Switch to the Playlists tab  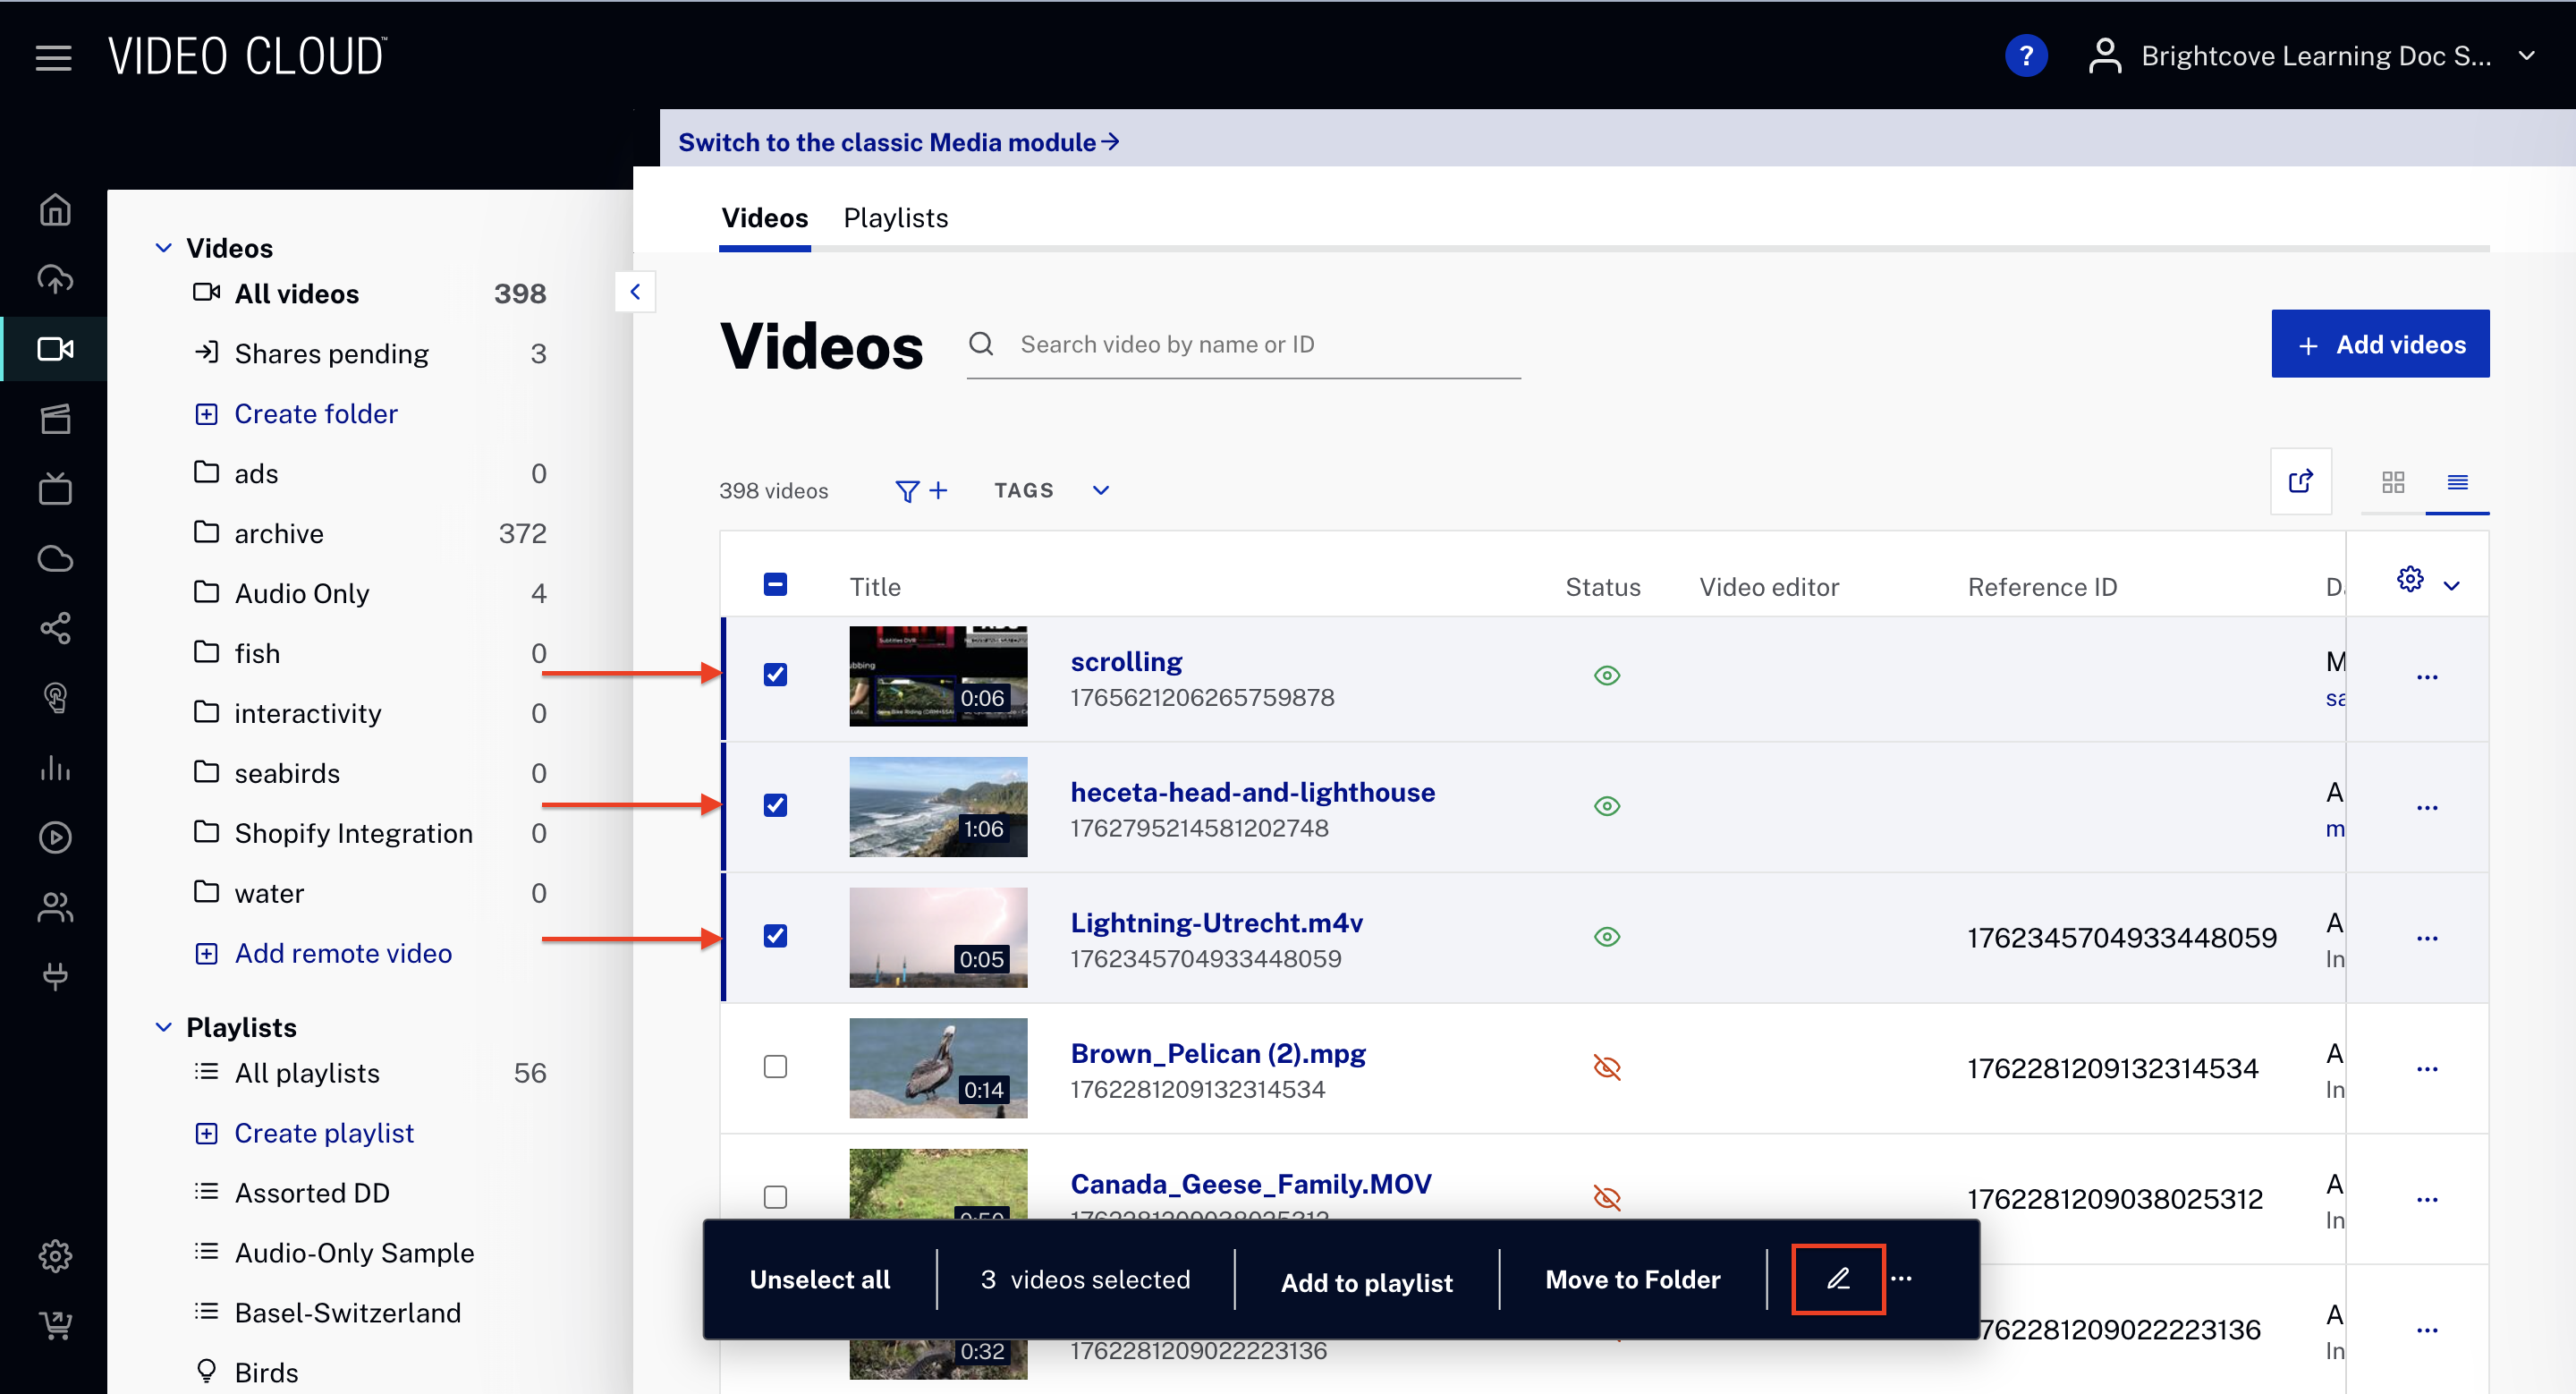click(x=895, y=218)
